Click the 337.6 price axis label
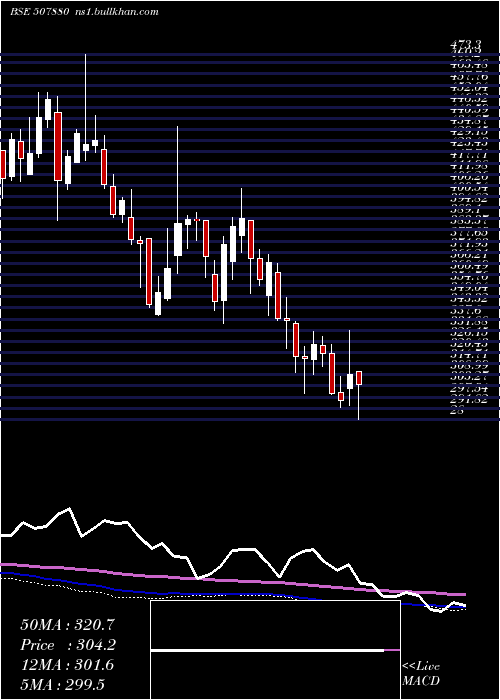The width and height of the screenshot is (500, 700). pyautogui.click(x=465, y=311)
